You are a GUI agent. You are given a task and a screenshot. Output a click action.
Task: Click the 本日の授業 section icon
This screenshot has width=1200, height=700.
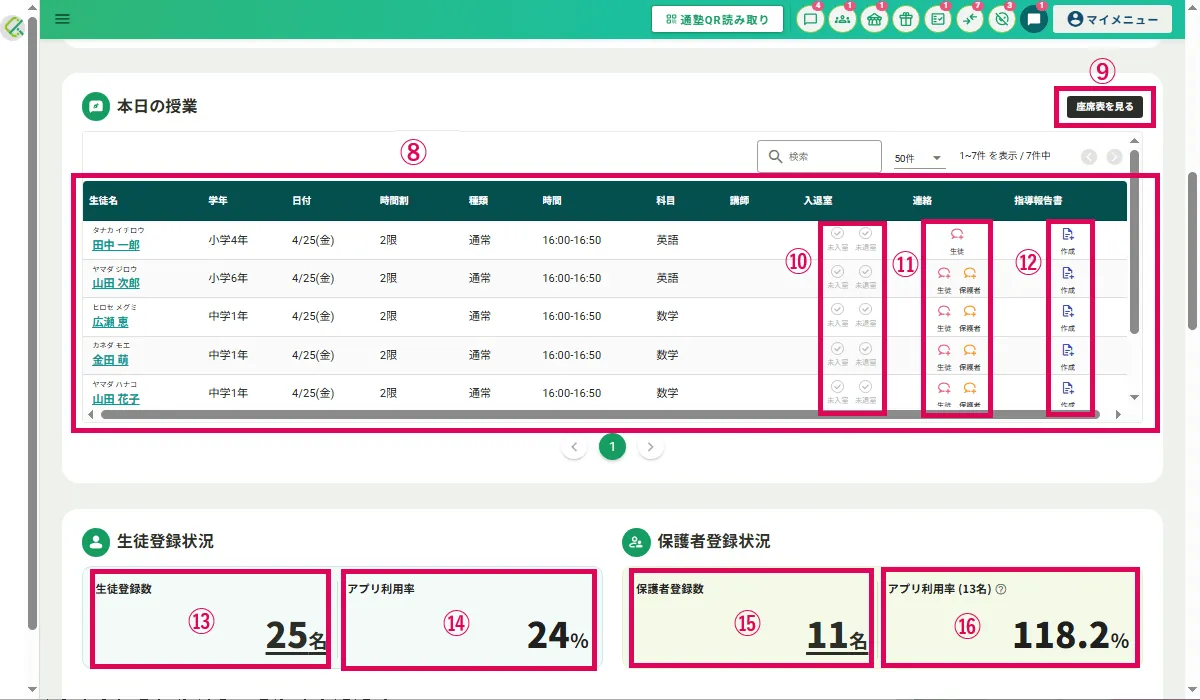pyautogui.click(x=96, y=105)
